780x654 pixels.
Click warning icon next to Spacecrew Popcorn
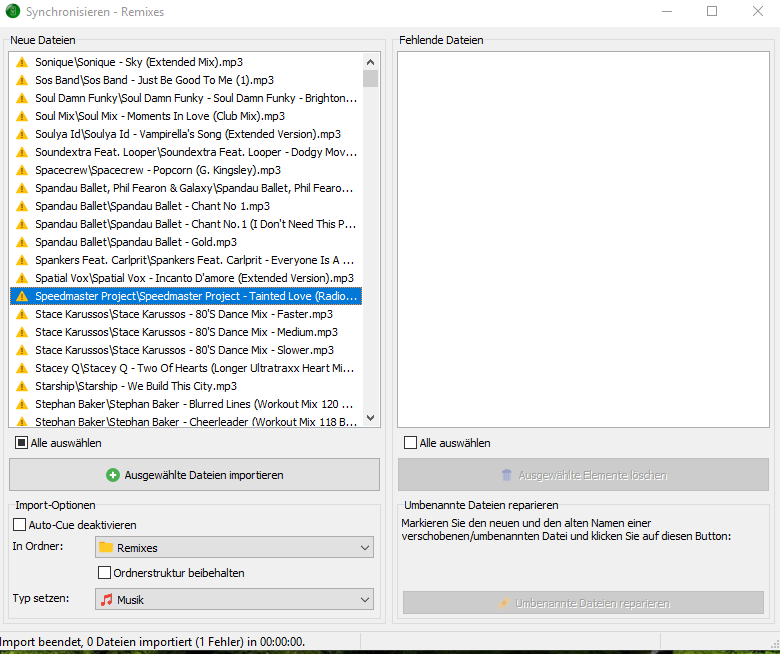(22, 170)
